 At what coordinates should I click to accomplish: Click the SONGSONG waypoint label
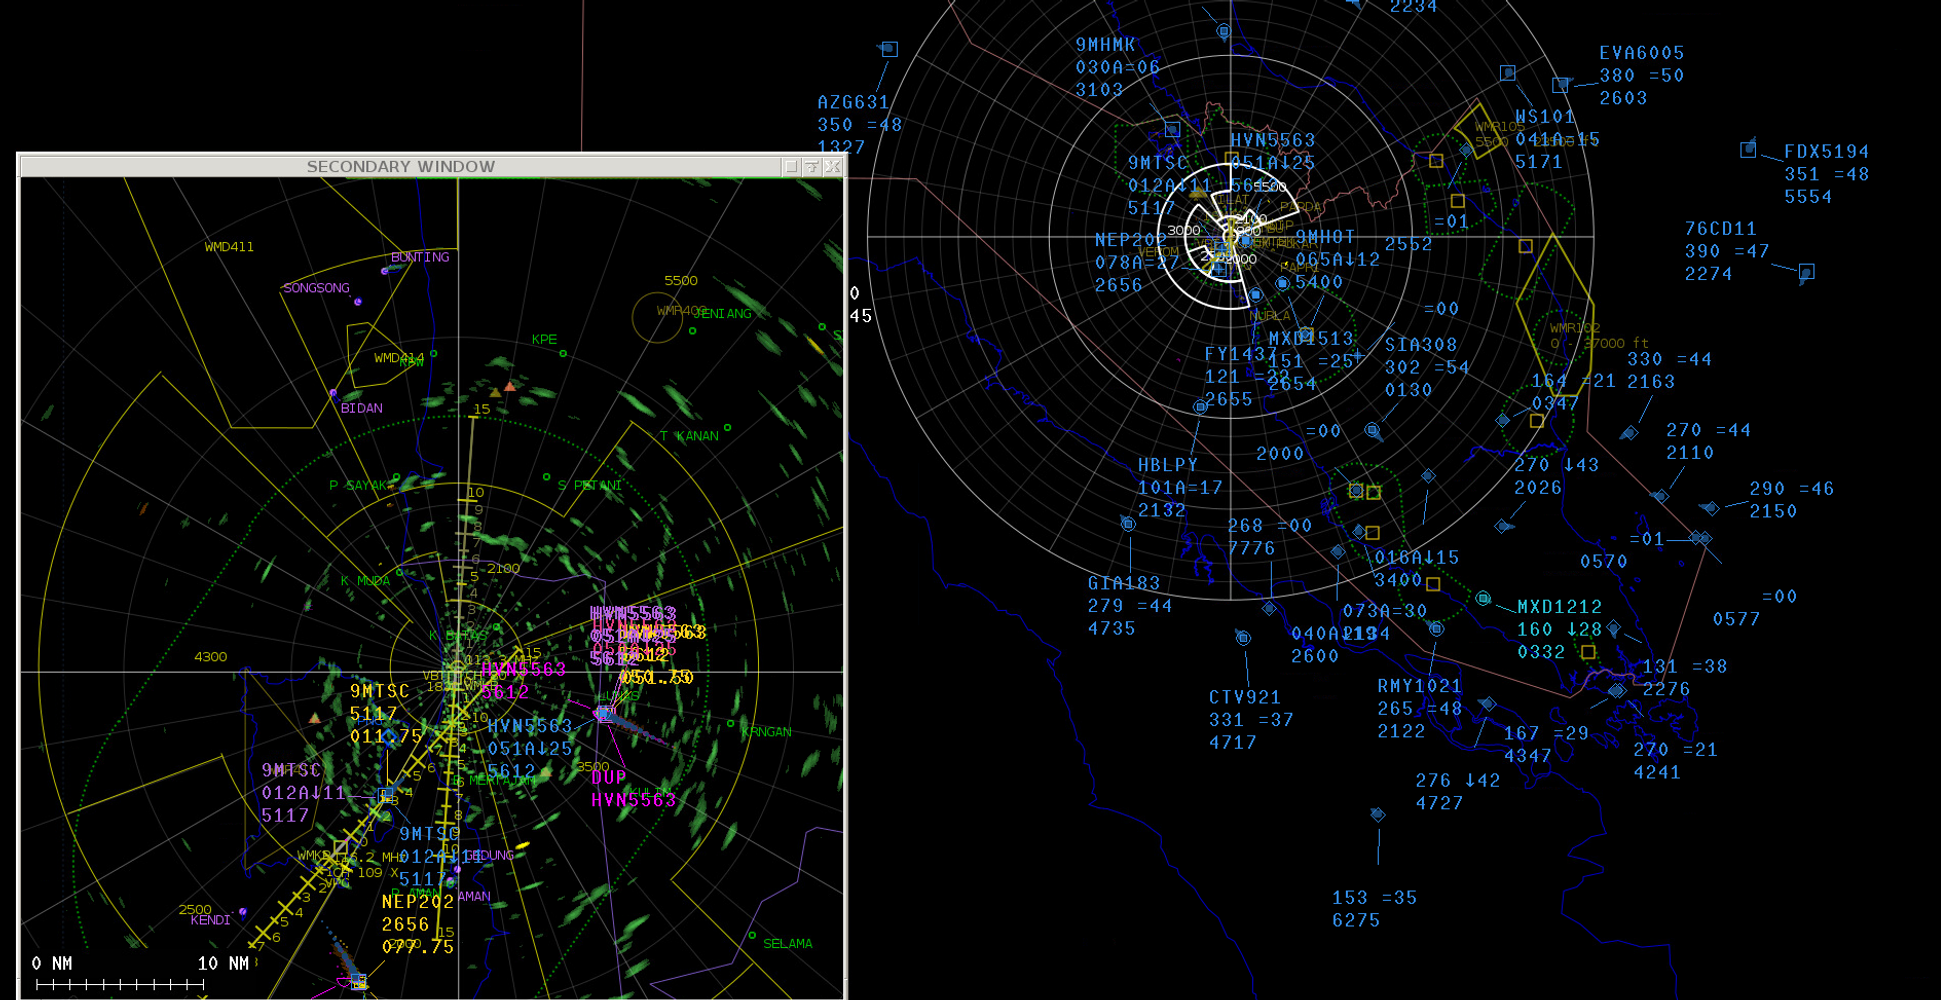[316, 288]
